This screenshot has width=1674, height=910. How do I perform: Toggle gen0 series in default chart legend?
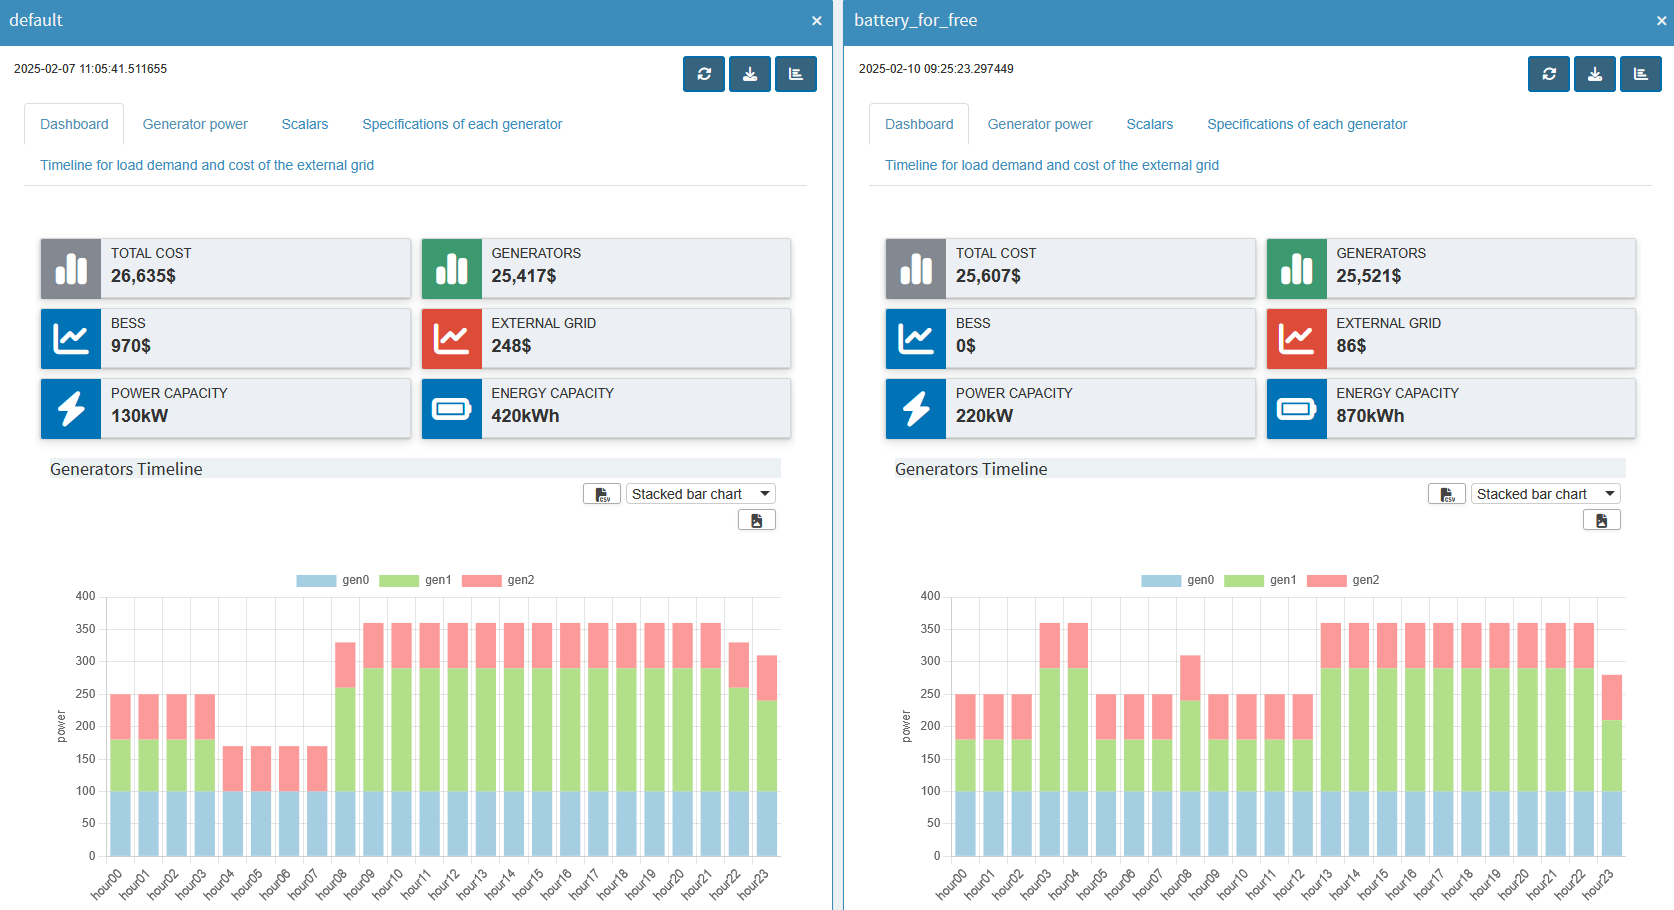(x=355, y=579)
